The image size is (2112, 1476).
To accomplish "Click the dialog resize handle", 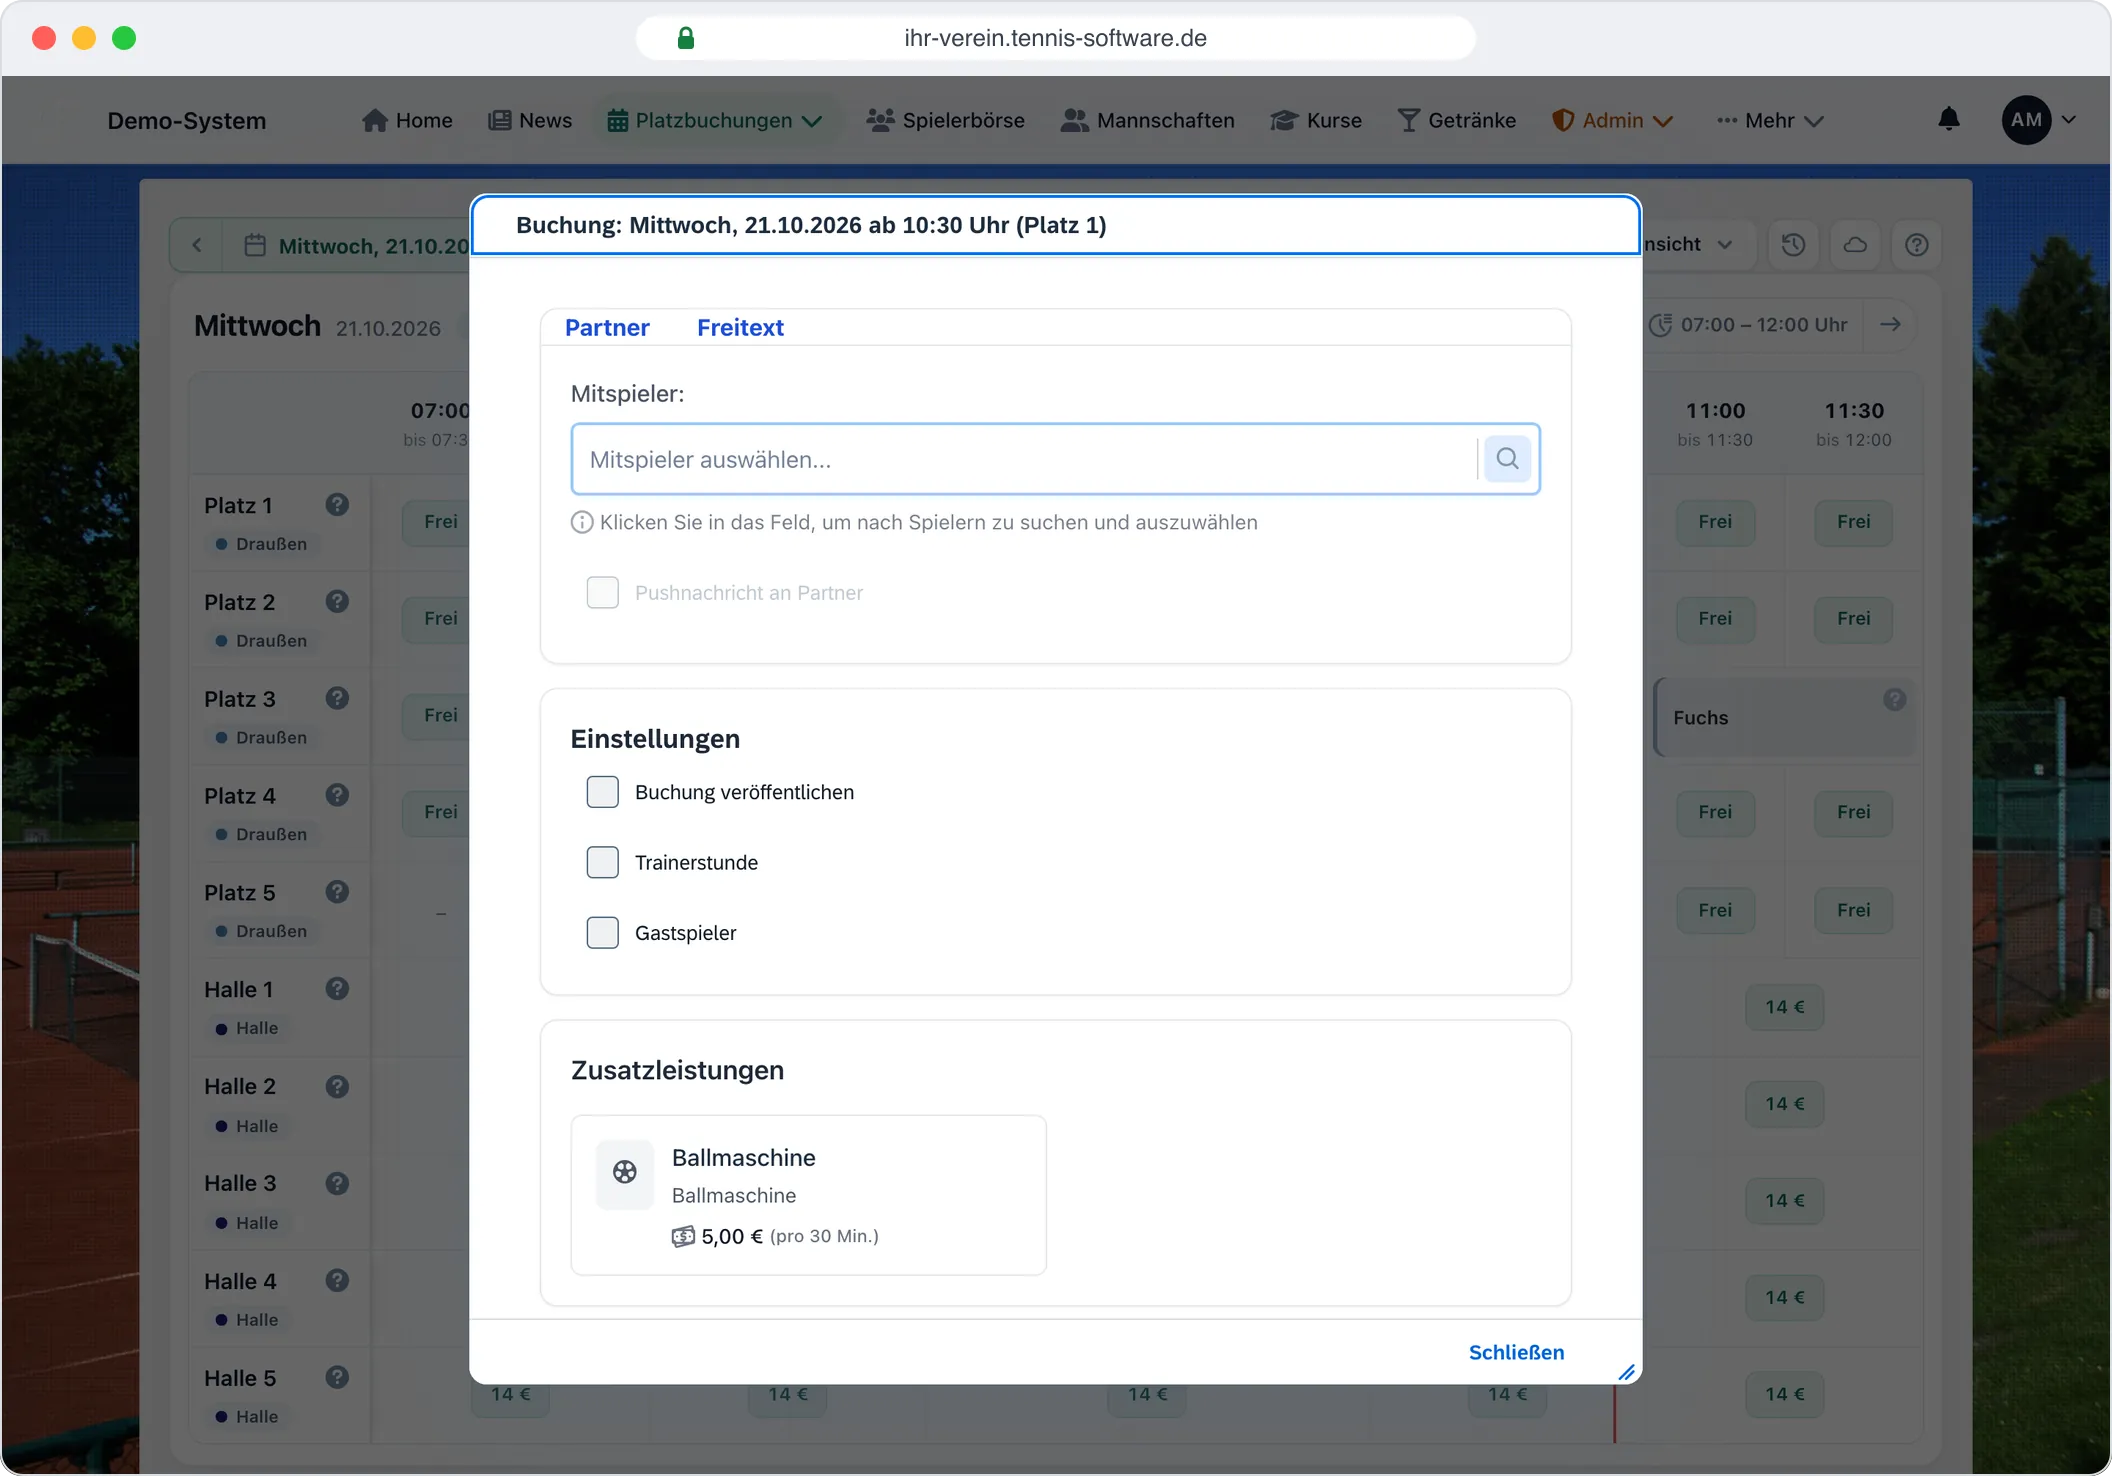I will [1627, 1372].
